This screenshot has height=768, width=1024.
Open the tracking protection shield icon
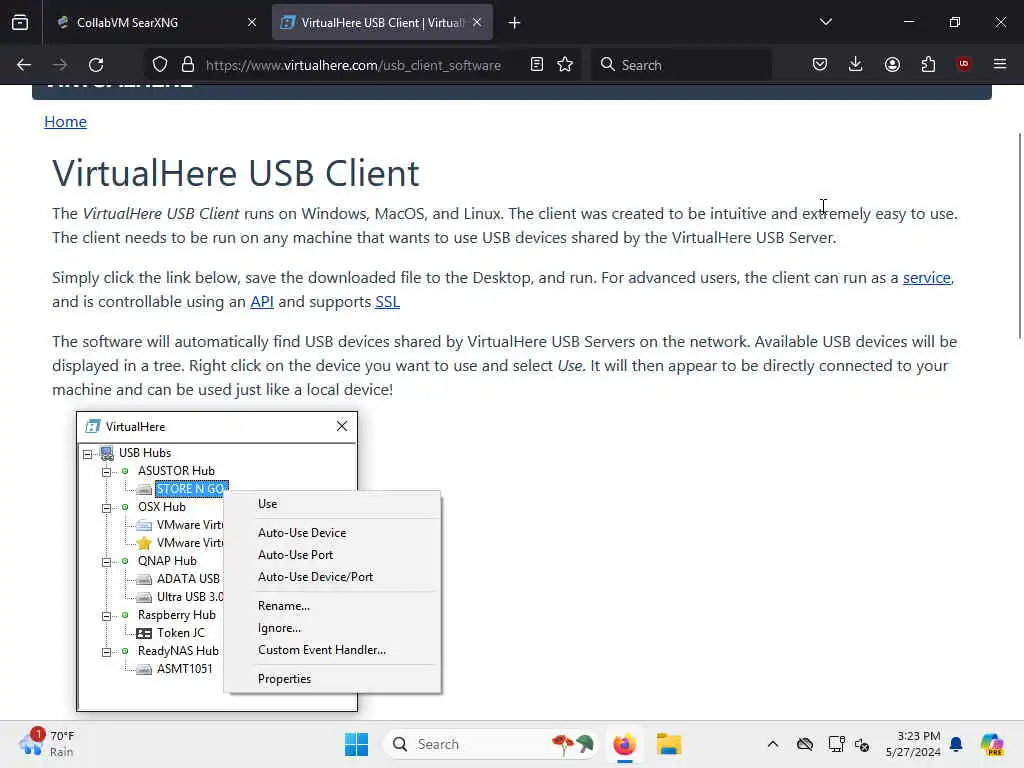click(160, 65)
